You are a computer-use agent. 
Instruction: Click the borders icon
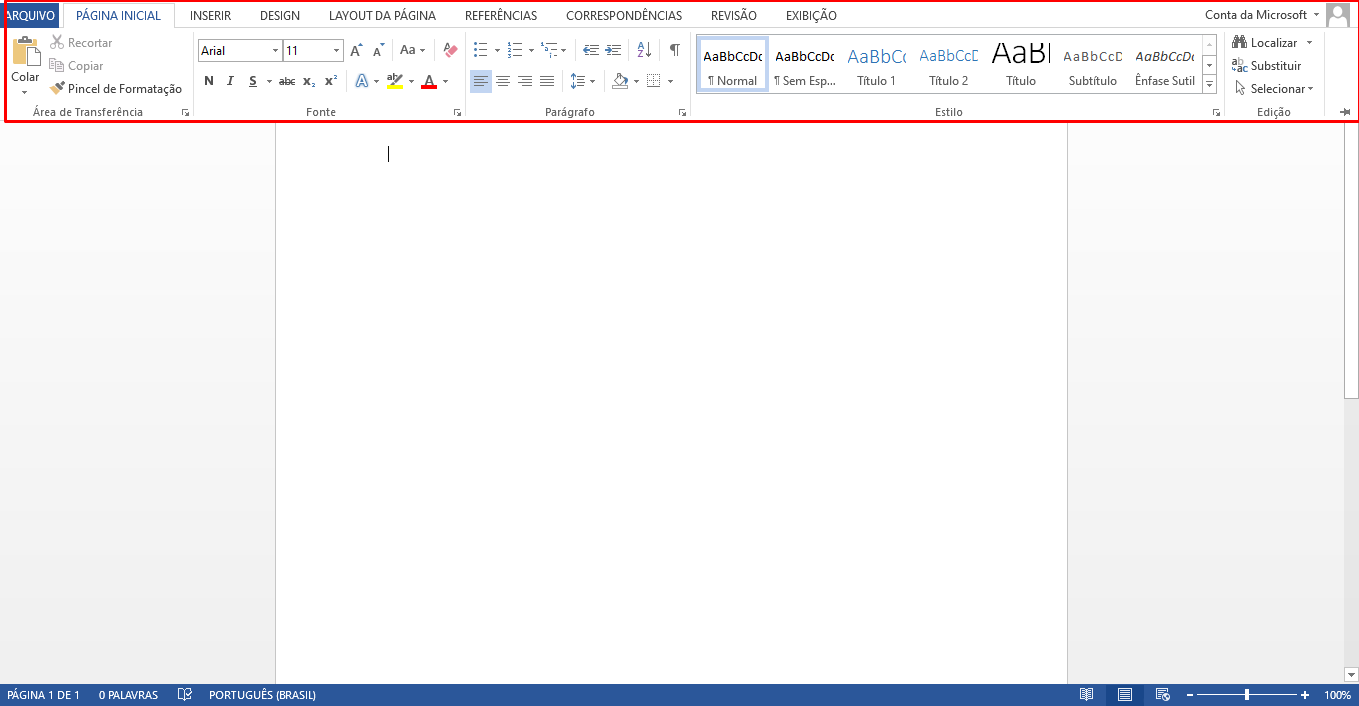(x=653, y=81)
